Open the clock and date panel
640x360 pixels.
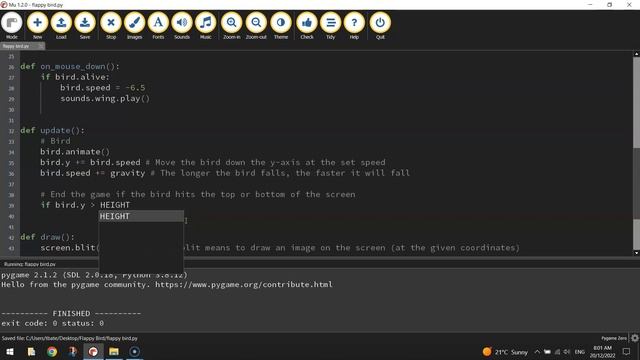pos(602,352)
